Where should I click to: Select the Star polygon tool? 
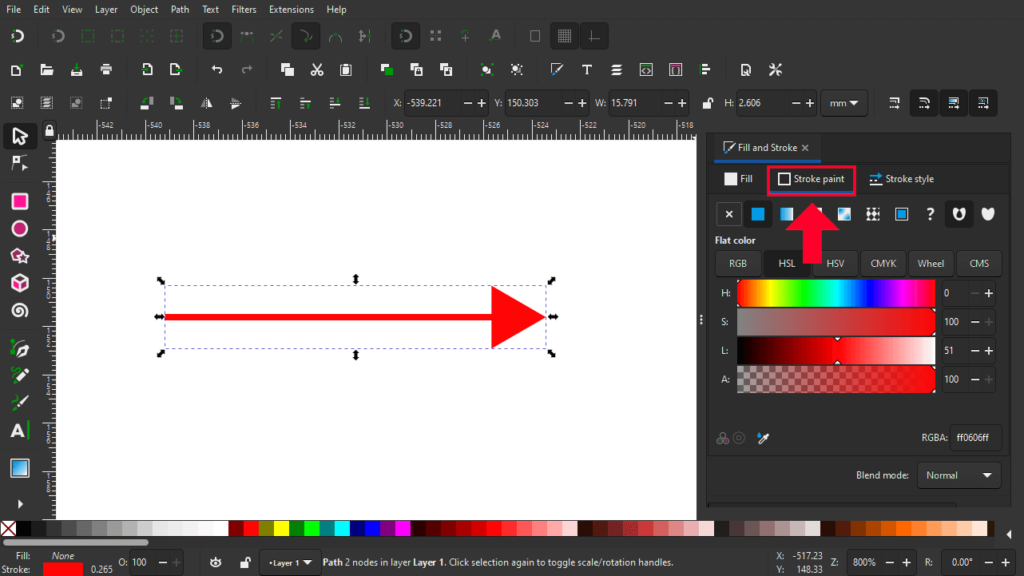(20, 256)
